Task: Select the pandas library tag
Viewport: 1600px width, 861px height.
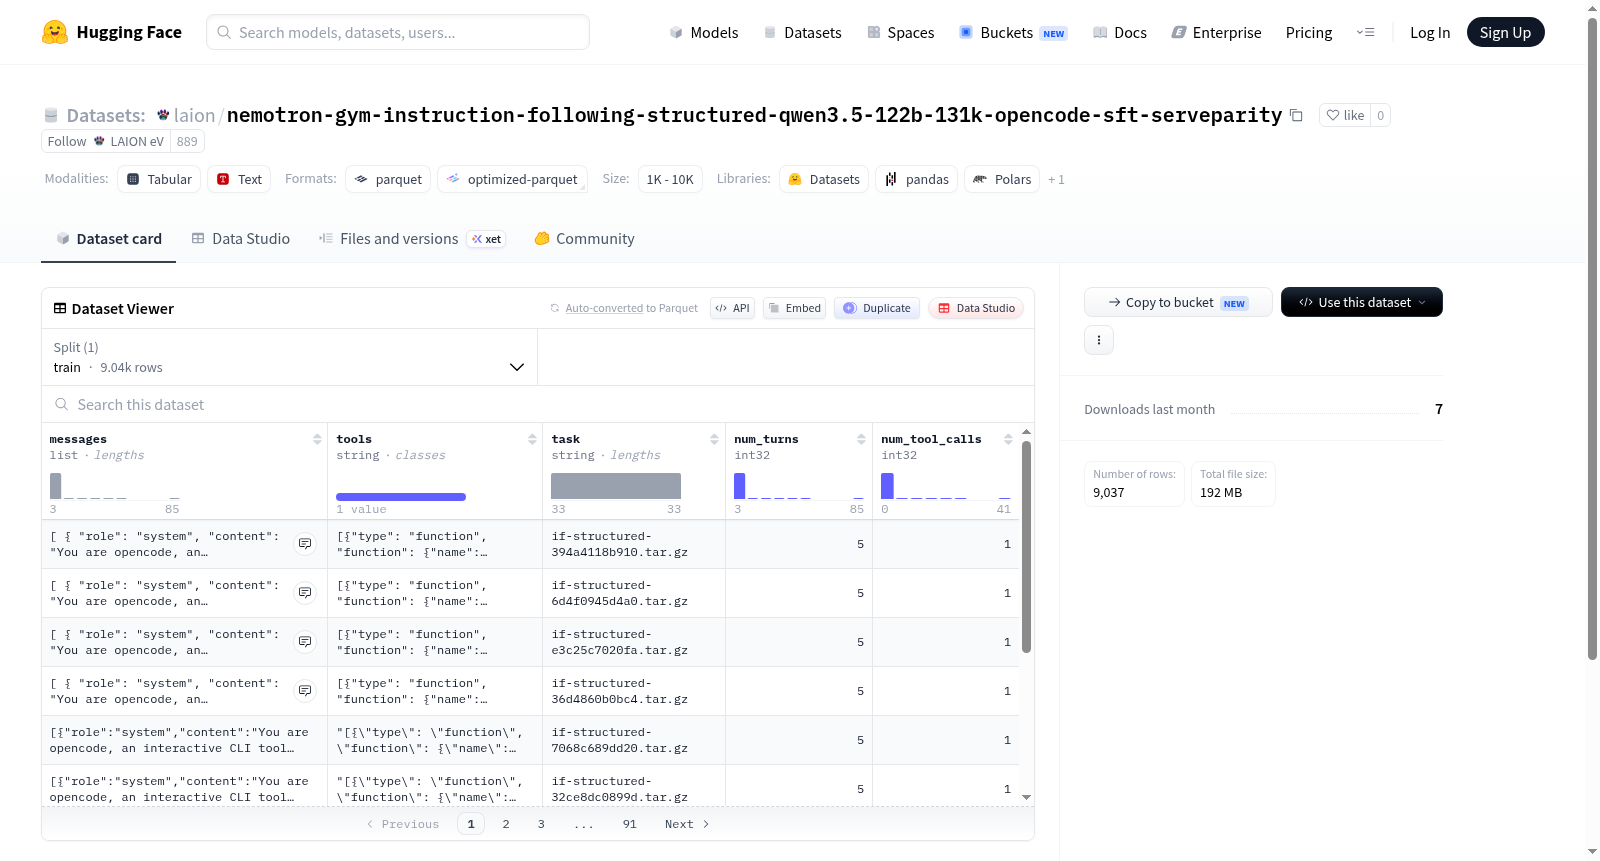Action: (916, 179)
